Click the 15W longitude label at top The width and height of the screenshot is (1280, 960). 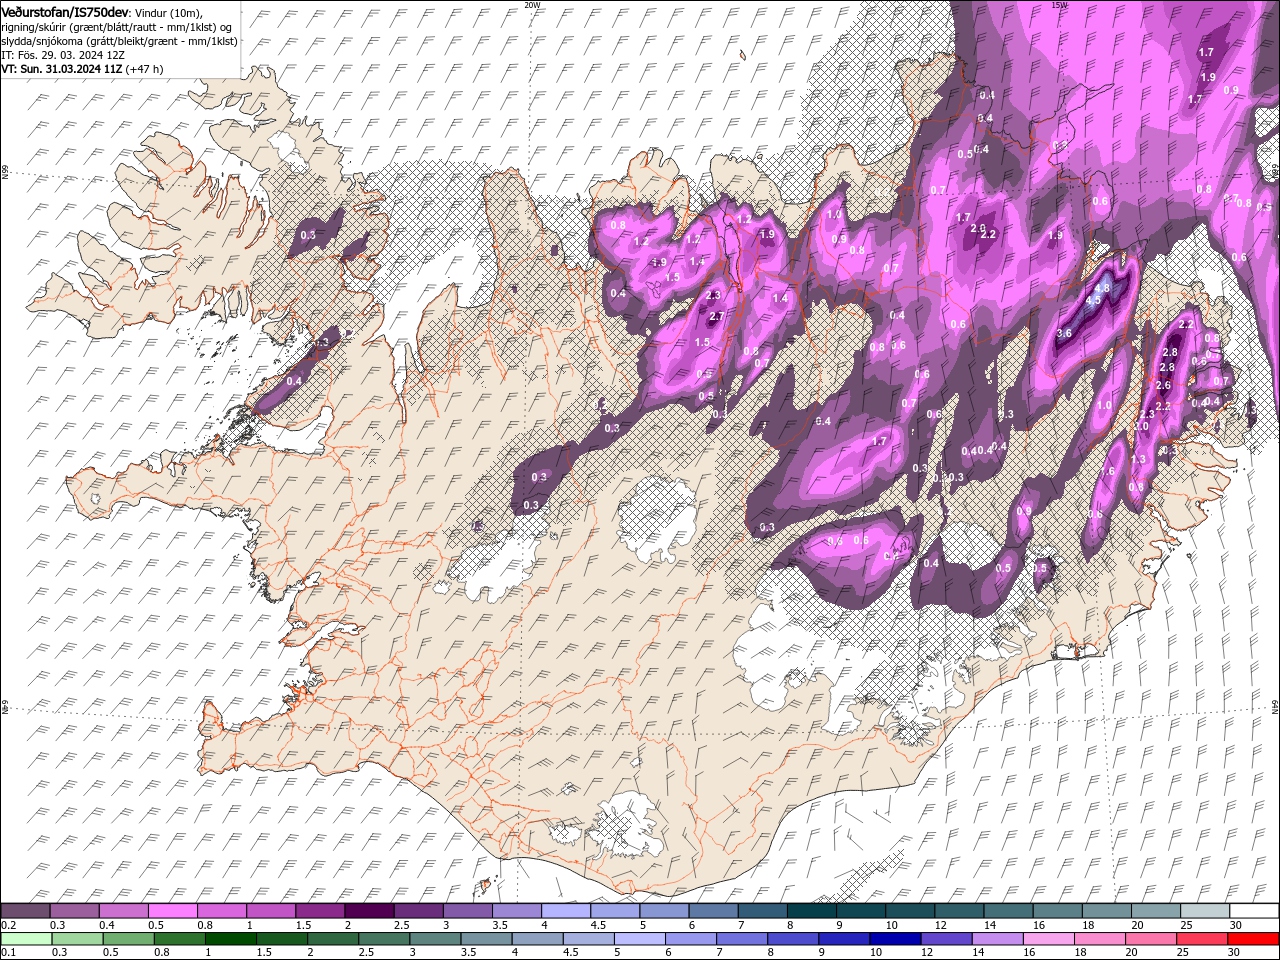click(1059, 5)
